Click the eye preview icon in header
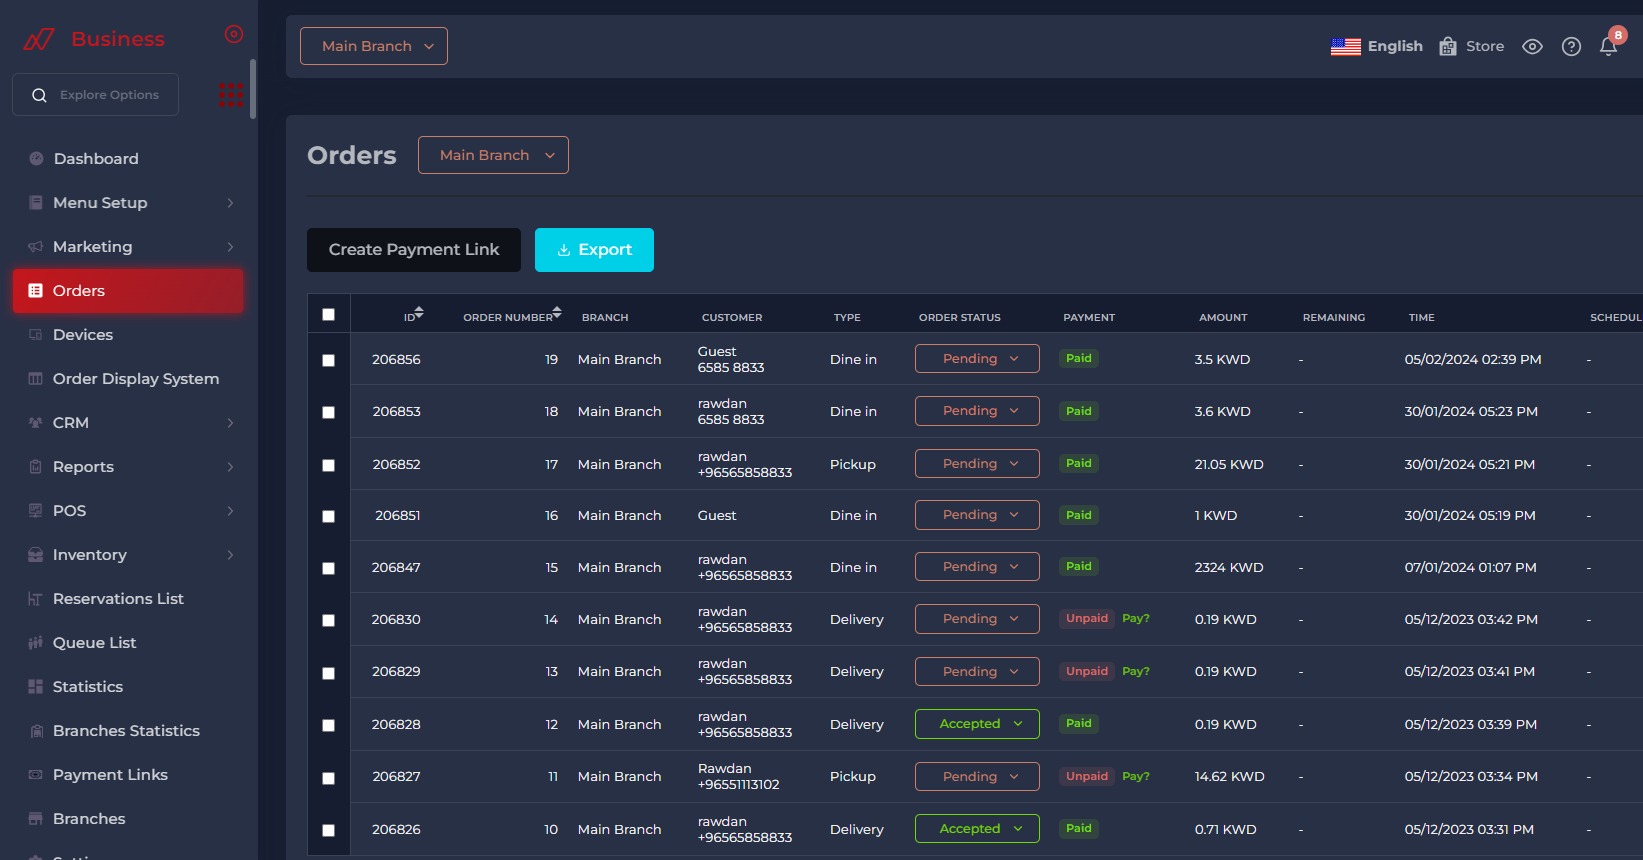The width and height of the screenshot is (1643, 860). [1532, 47]
